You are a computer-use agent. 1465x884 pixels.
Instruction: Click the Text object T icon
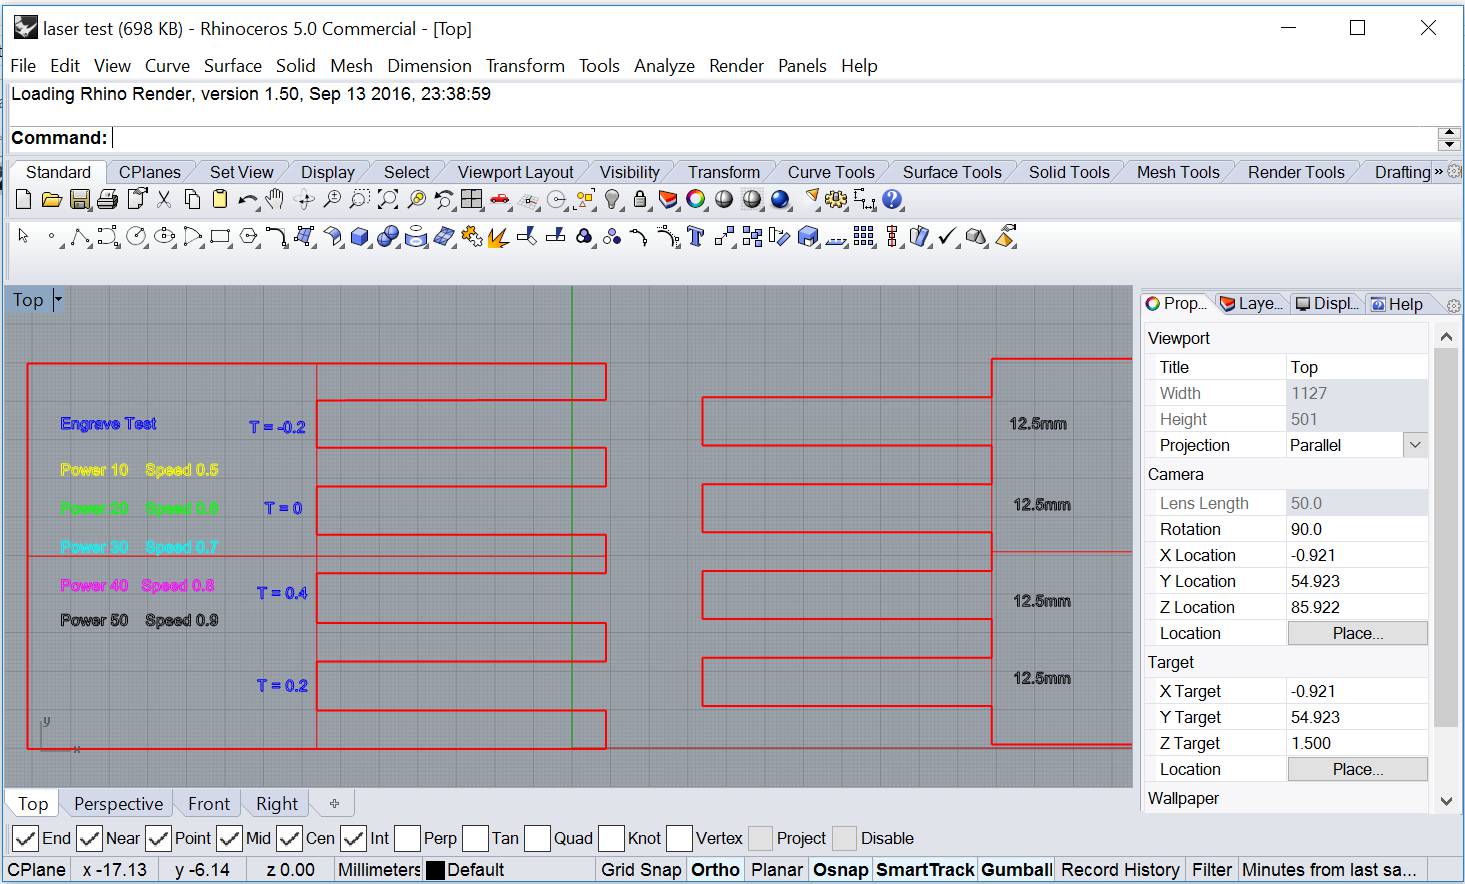pyautogui.click(x=695, y=237)
